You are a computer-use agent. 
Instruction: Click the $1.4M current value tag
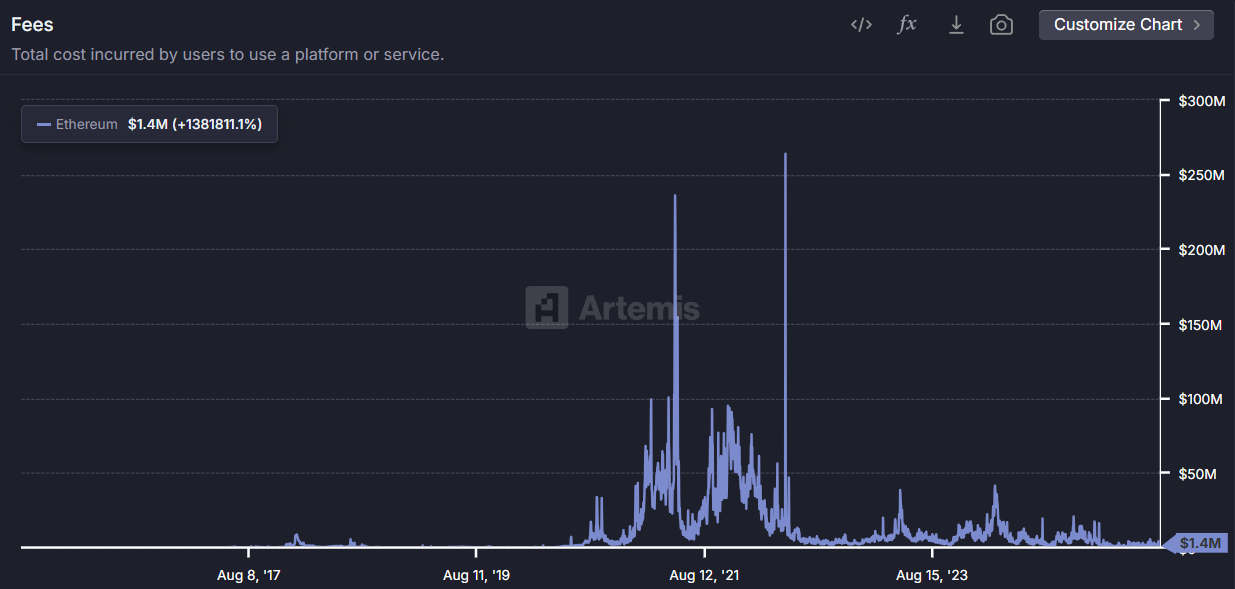point(1198,543)
